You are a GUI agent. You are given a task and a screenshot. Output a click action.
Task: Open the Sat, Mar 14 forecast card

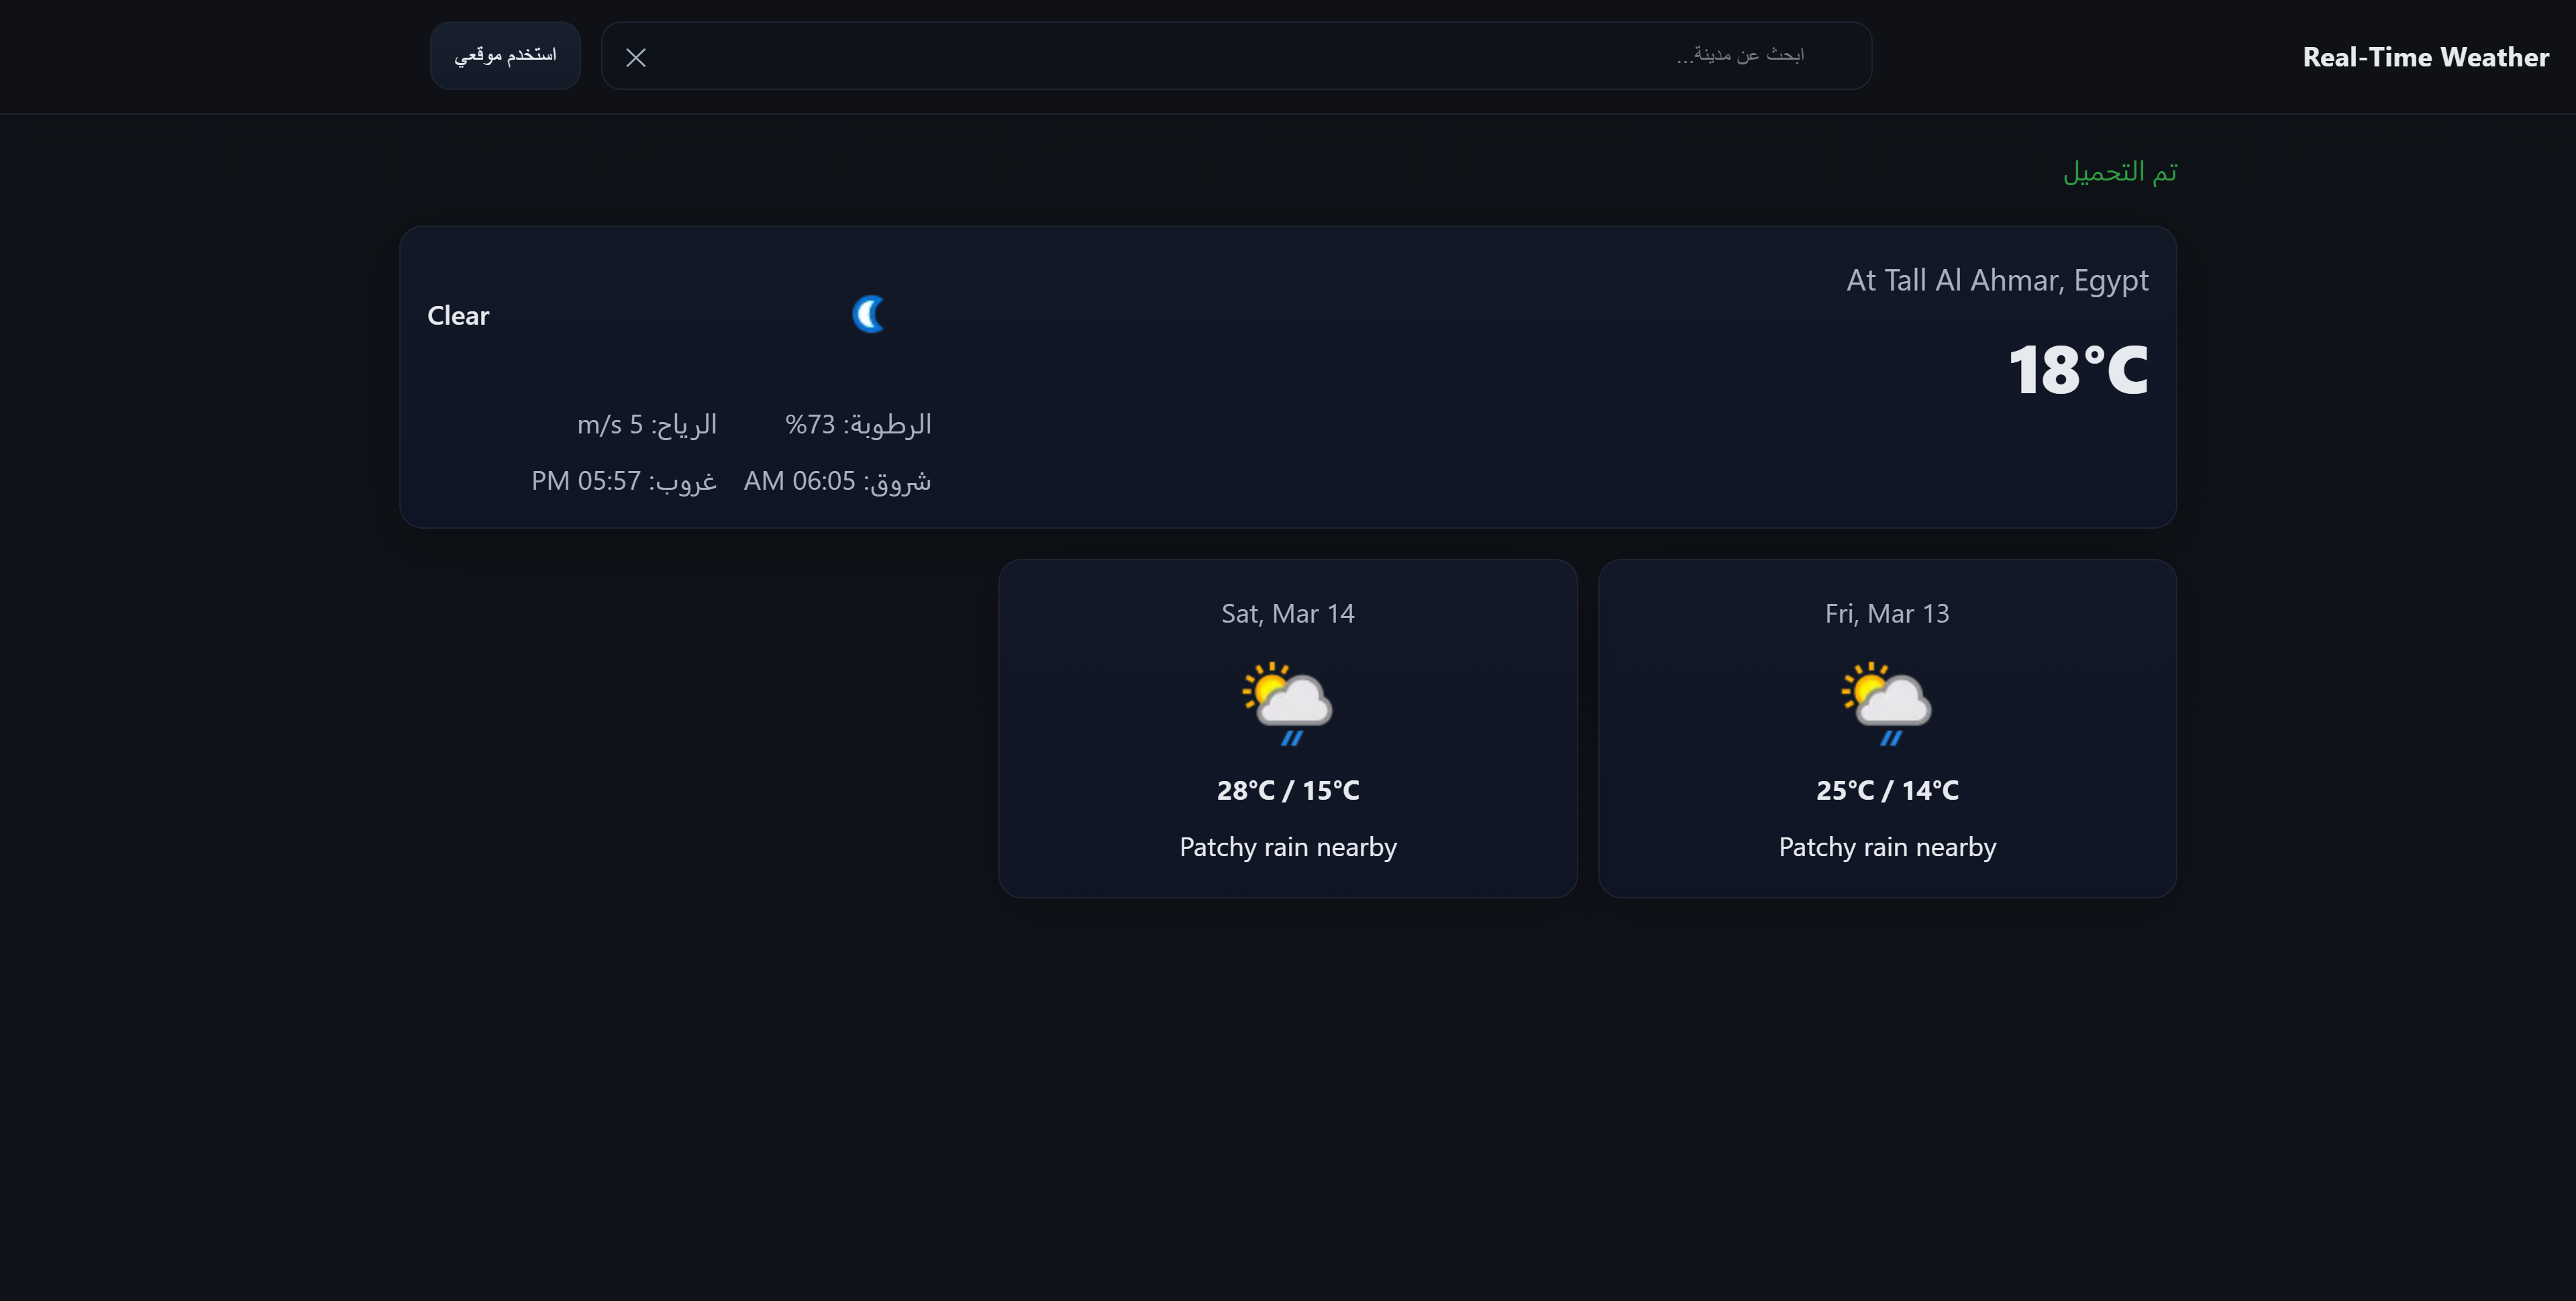click(x=1287, y=728)
